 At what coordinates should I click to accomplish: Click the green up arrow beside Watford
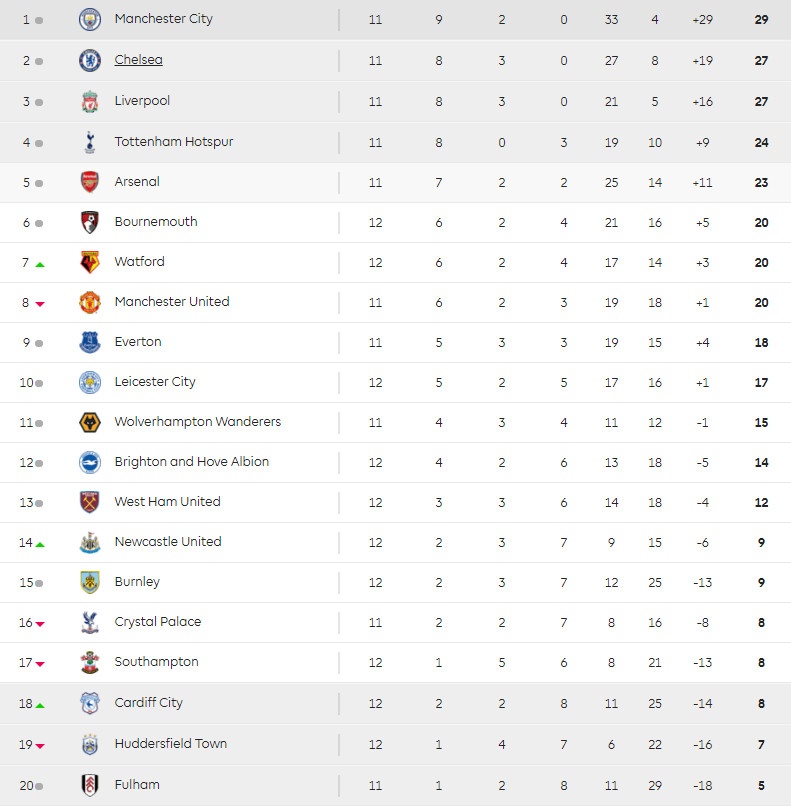pos(40,264)
